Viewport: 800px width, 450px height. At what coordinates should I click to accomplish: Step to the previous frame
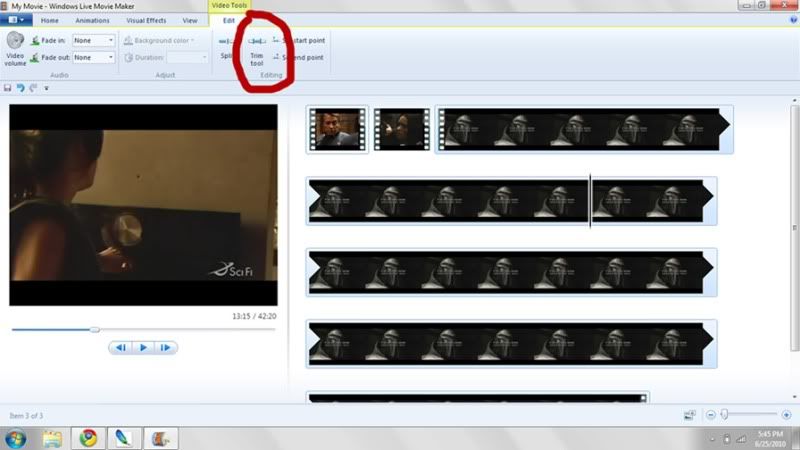point(120,347)
